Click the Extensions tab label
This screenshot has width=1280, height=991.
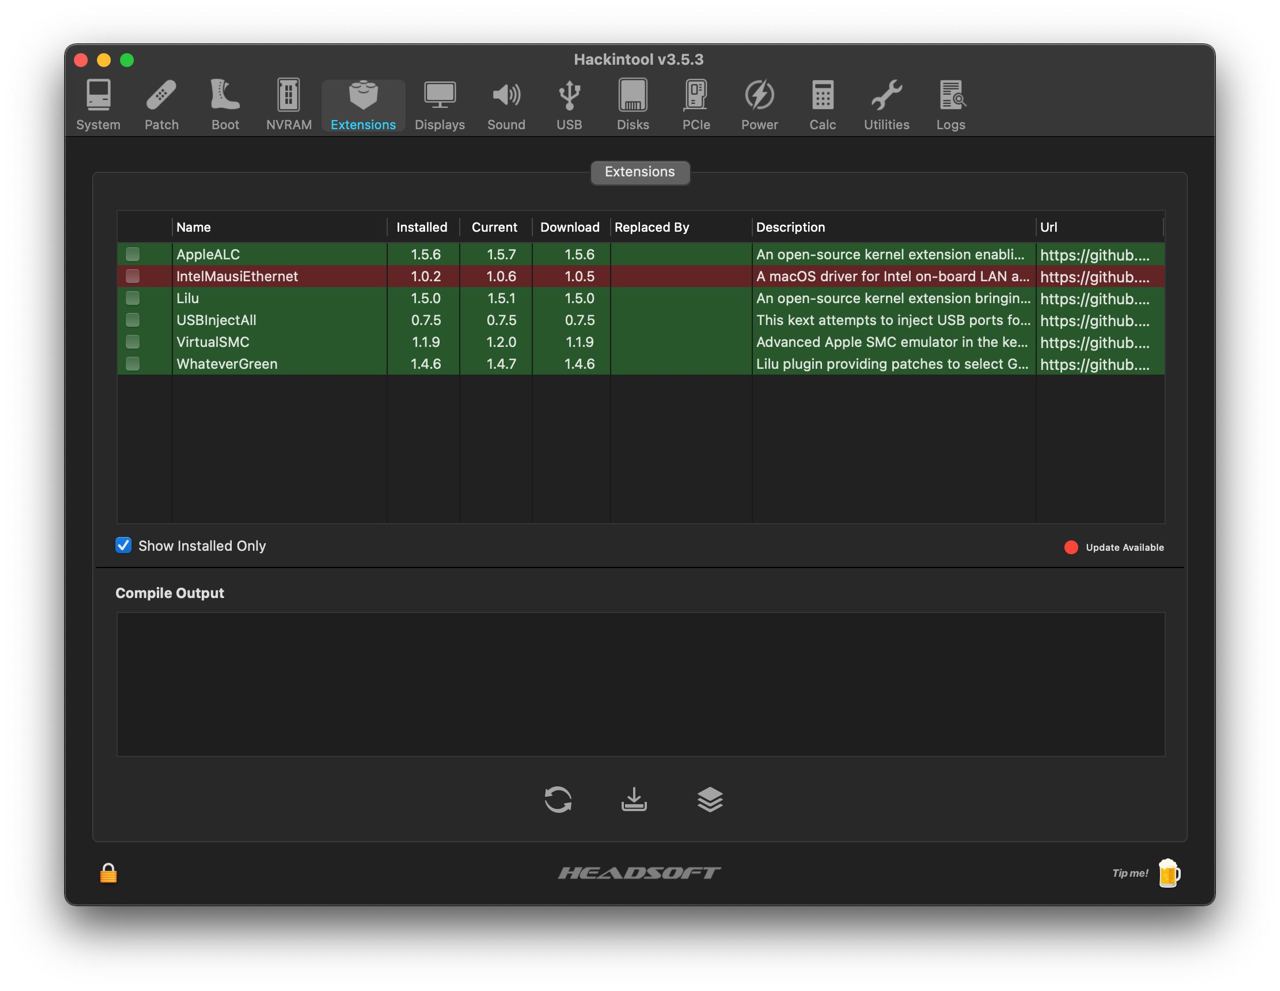[x=640, y=172]
